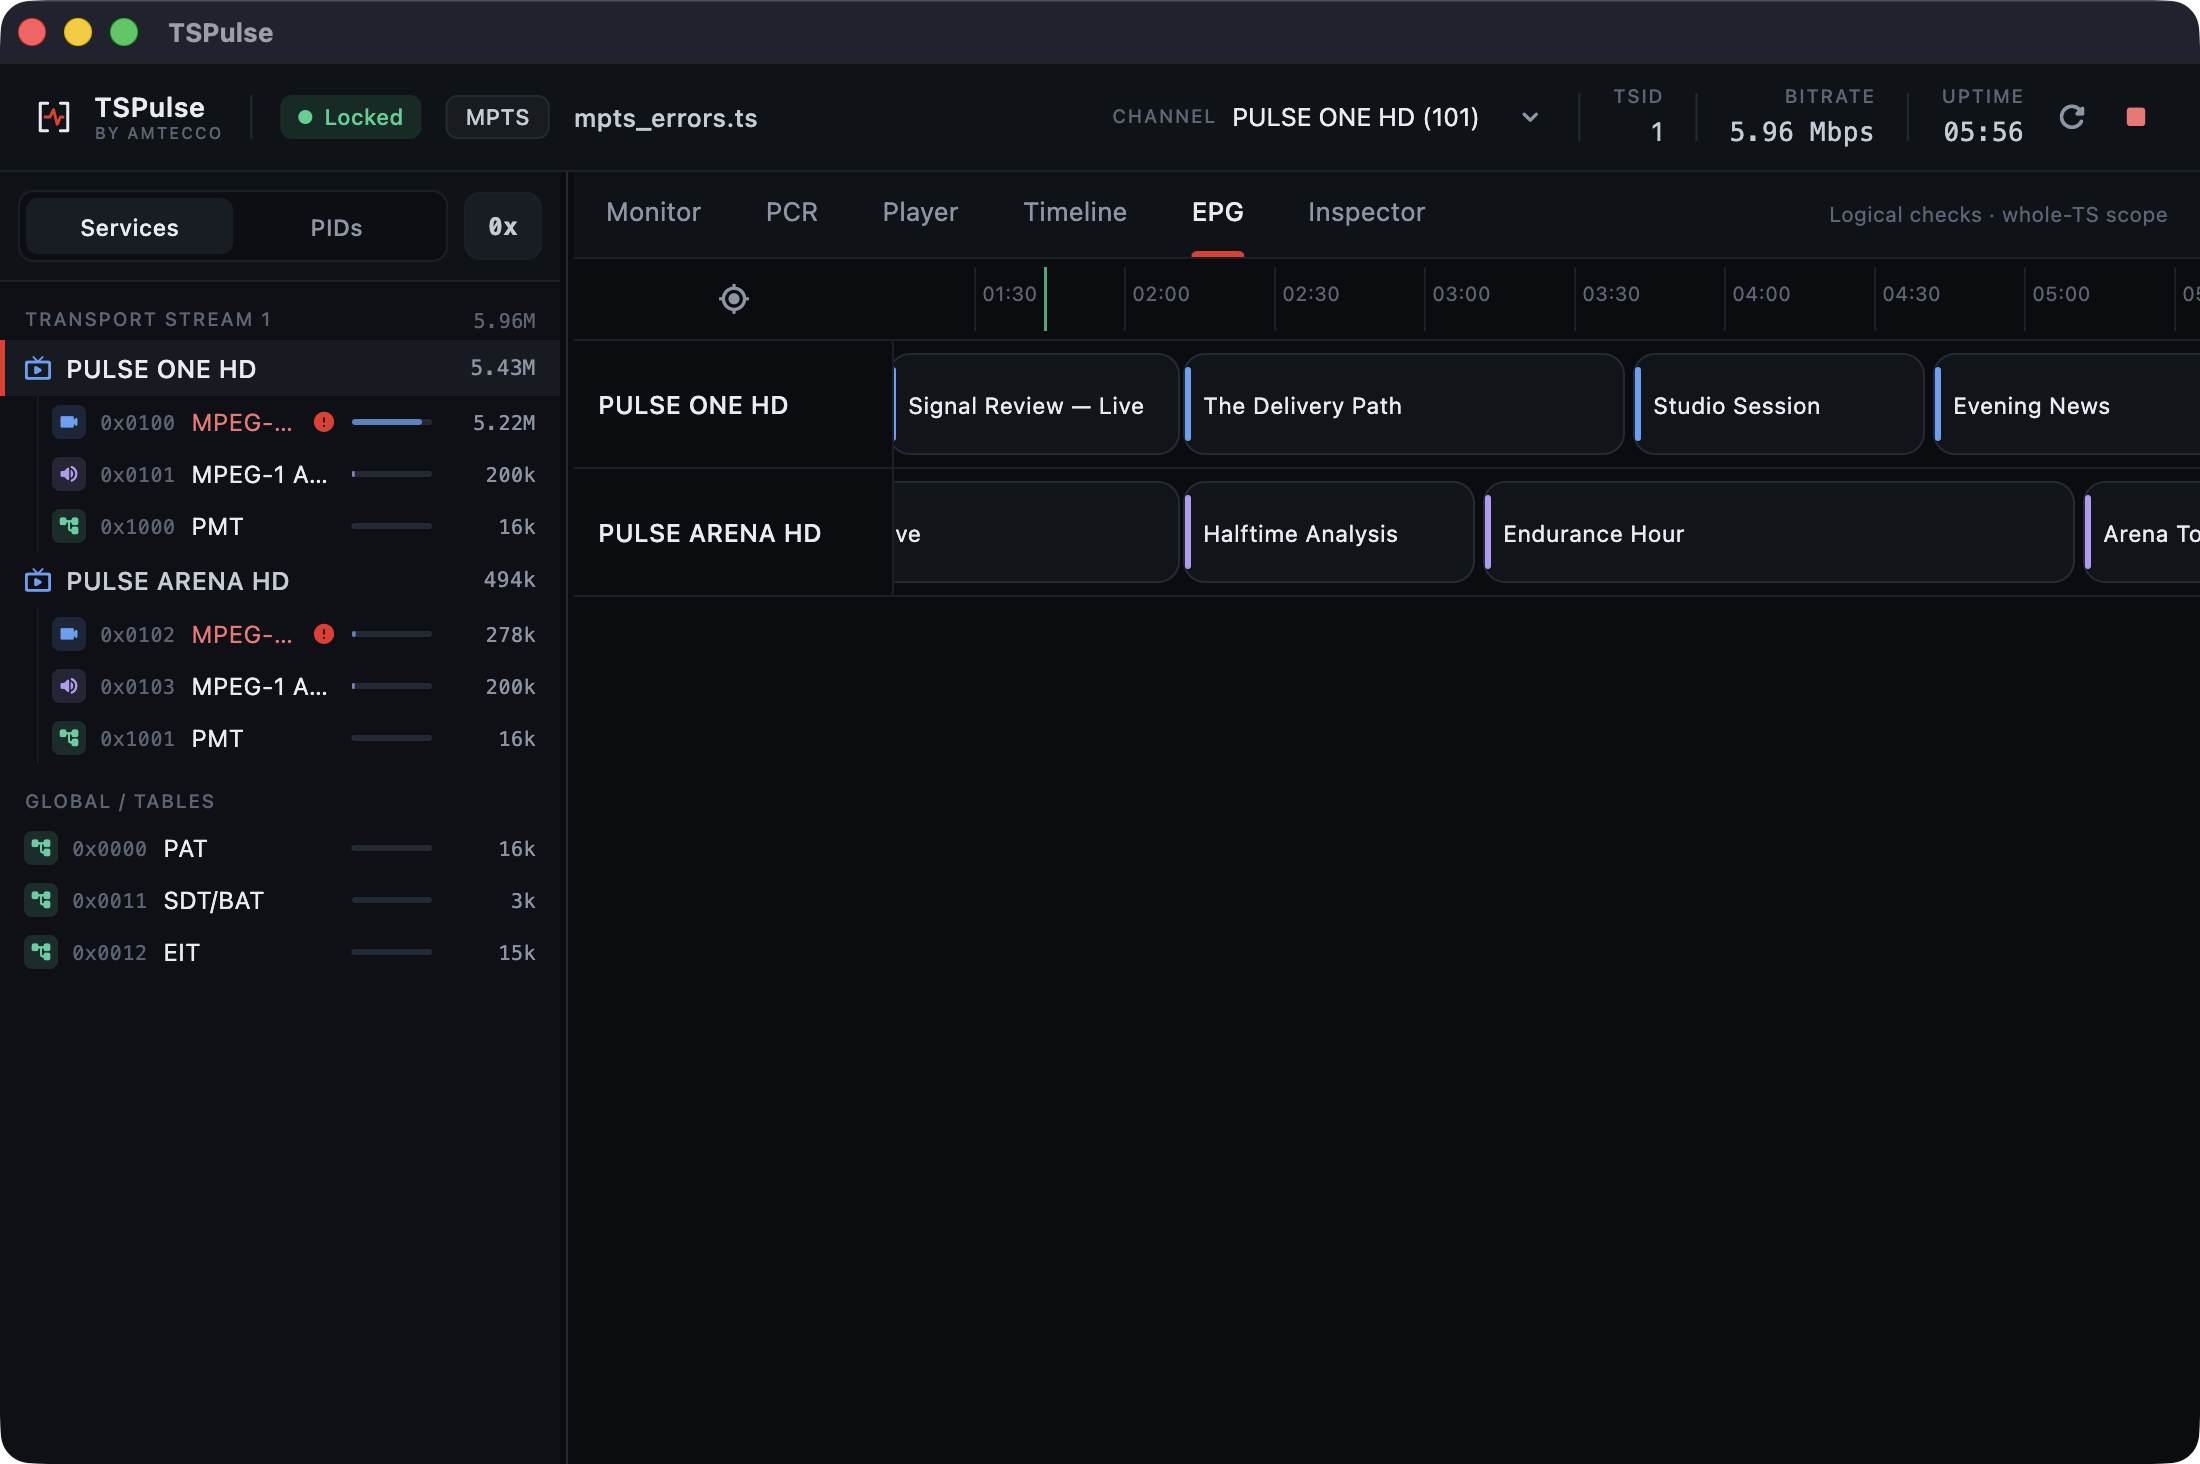This screenshot has width=2200, height=1464.
Task: Click the video camera icon for PID 0x0102
Action: click(x=69, y=634)
